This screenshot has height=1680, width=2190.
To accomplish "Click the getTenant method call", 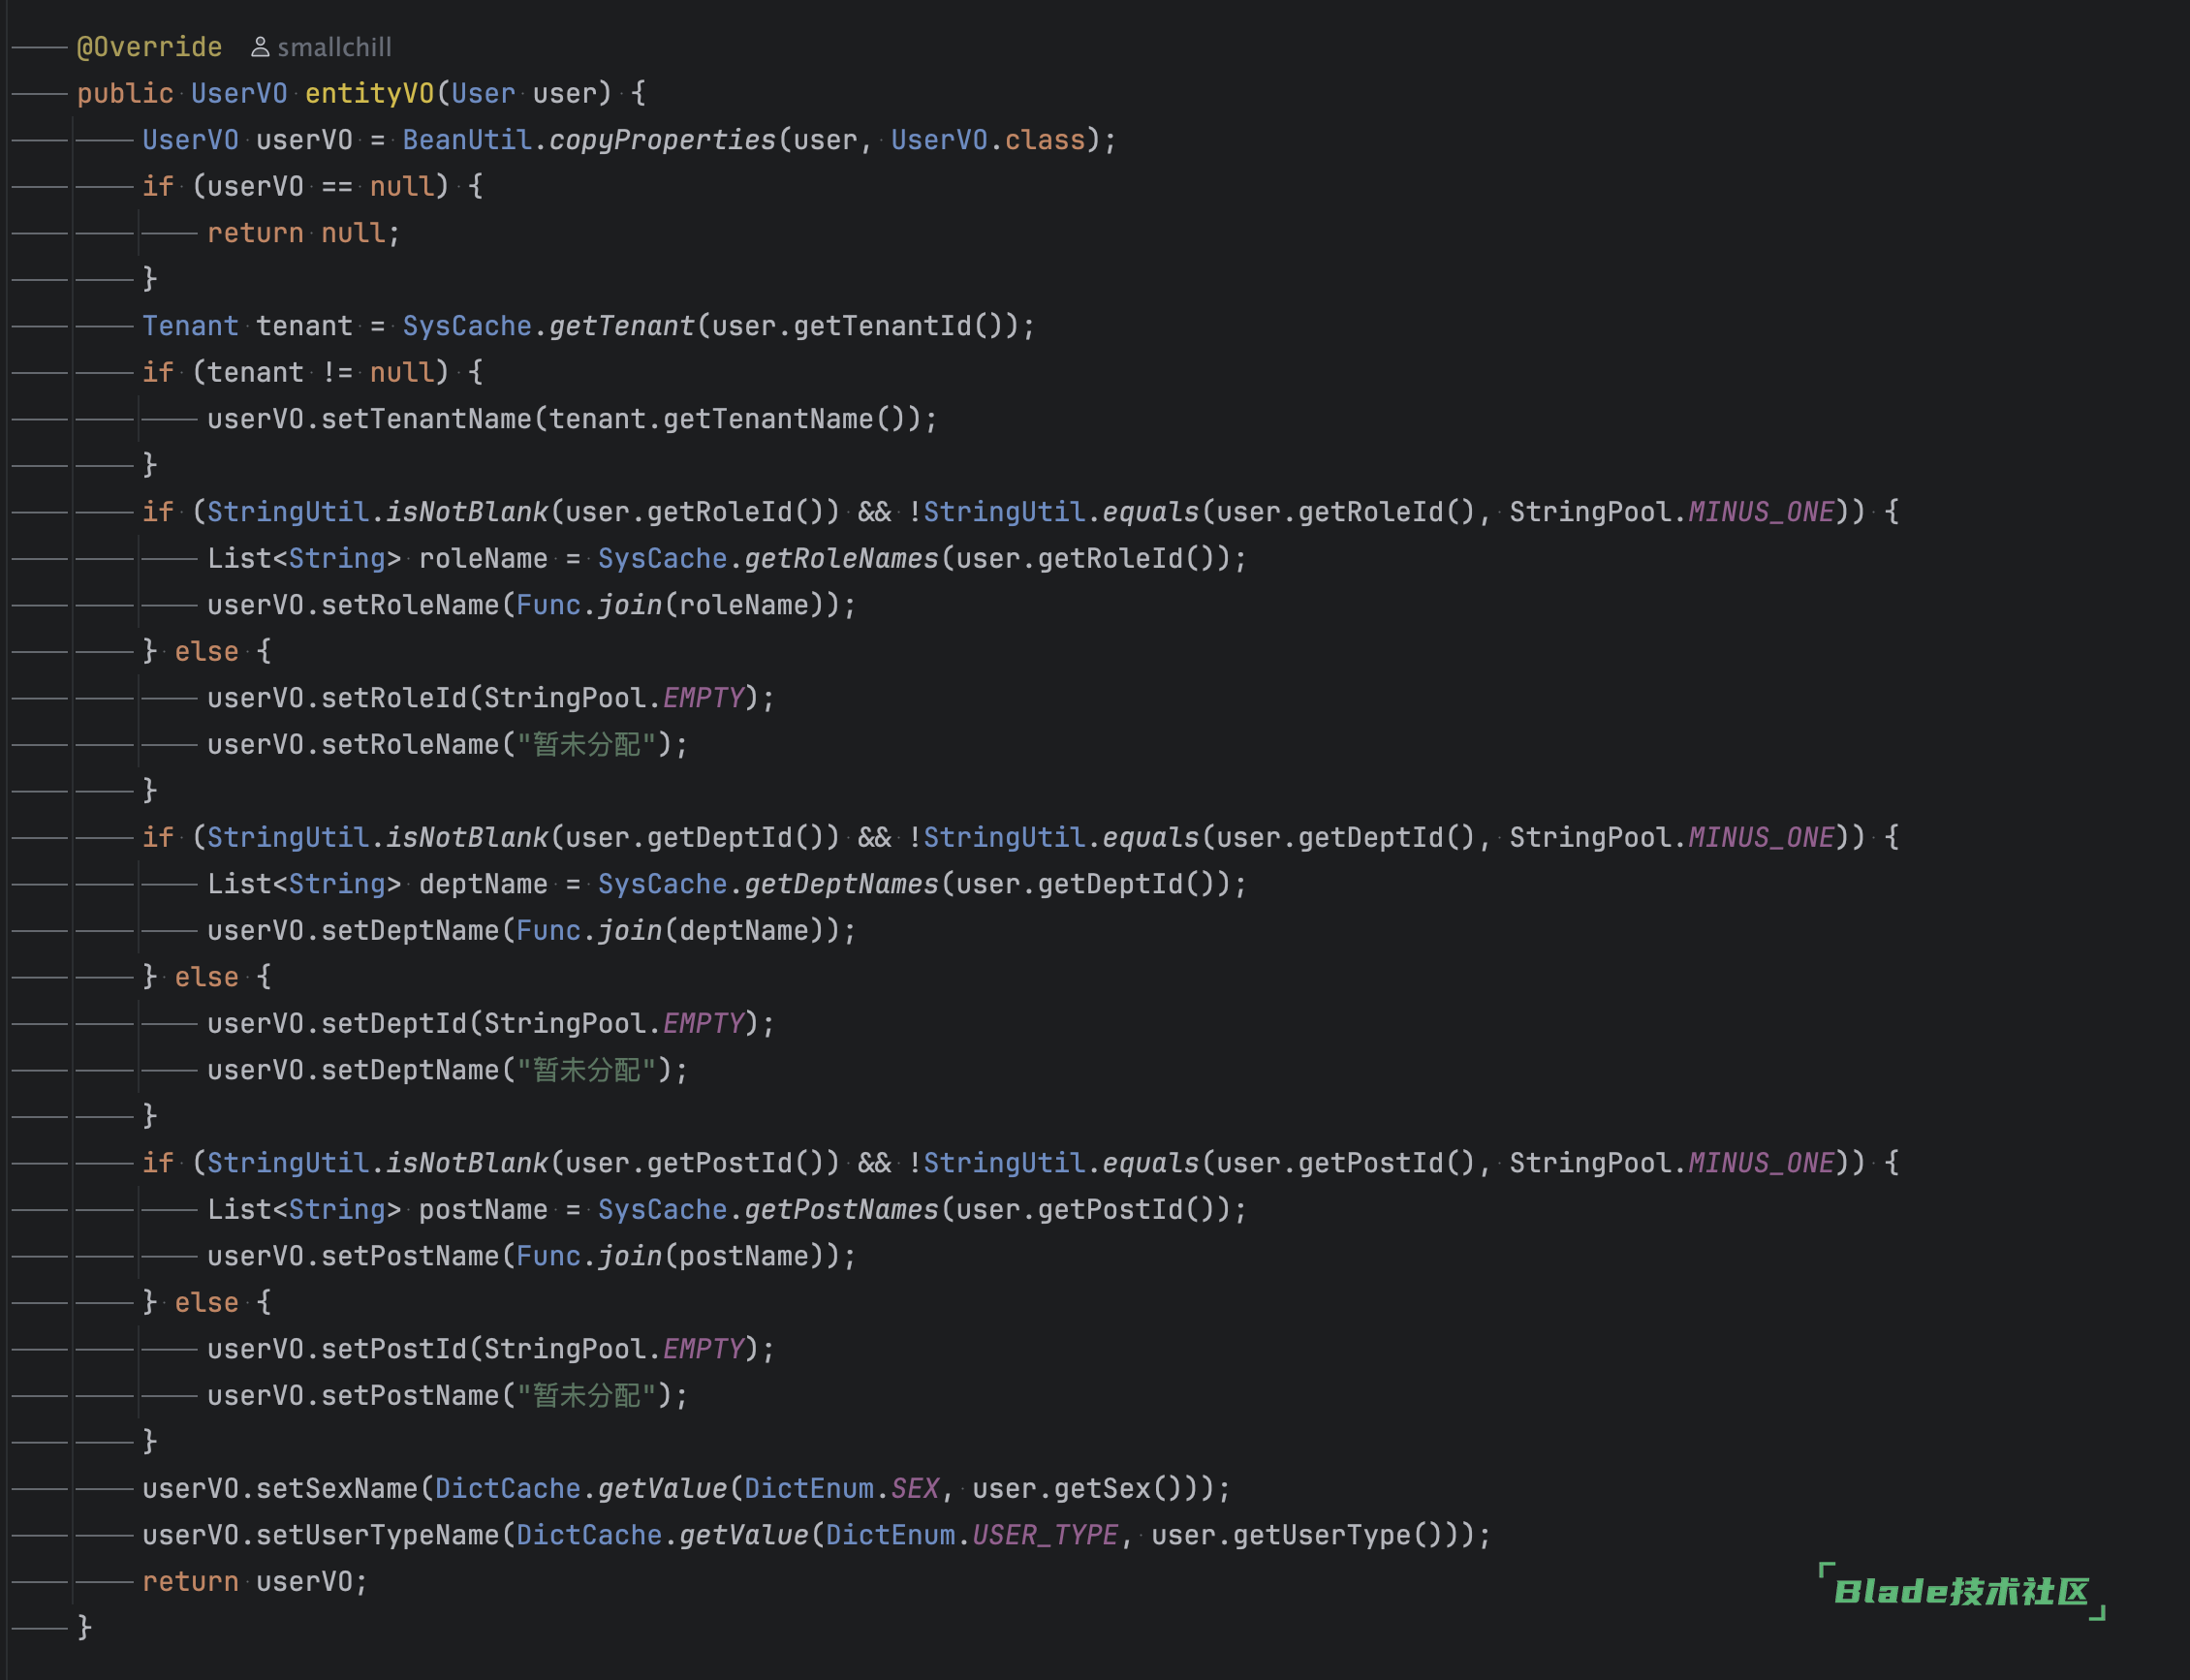I will [x=621, y=326].
